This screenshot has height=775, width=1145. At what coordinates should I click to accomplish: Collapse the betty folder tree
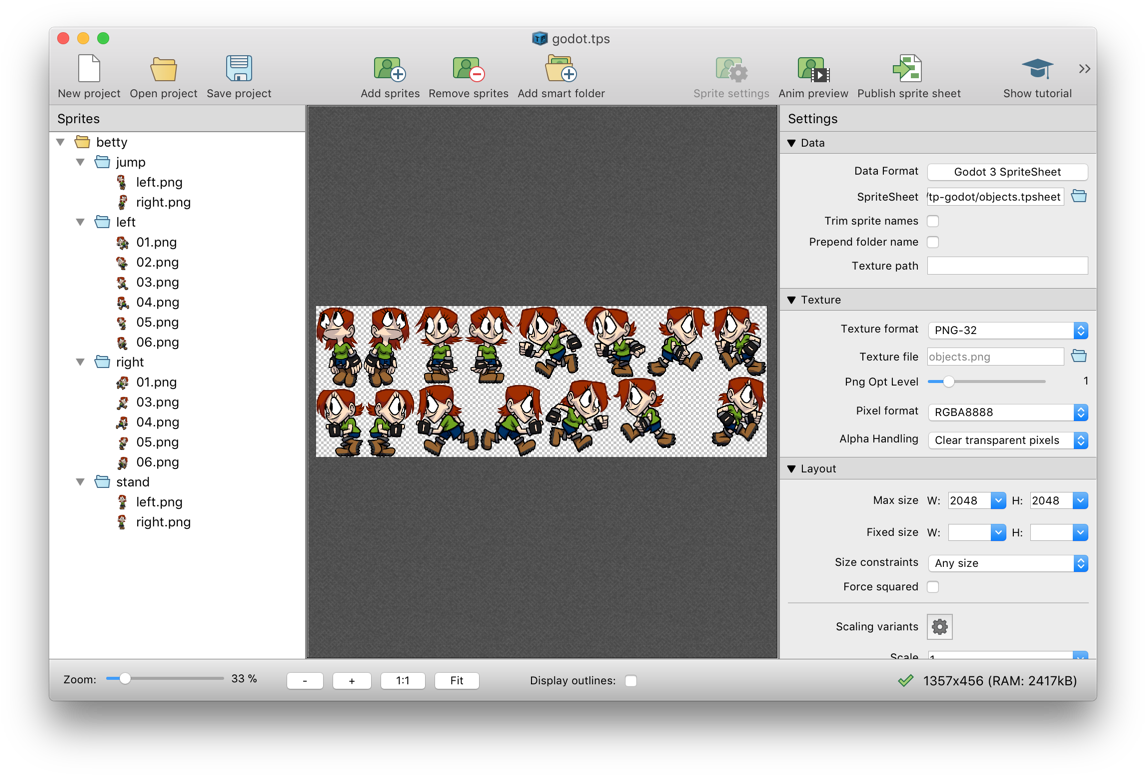[61, 142]
